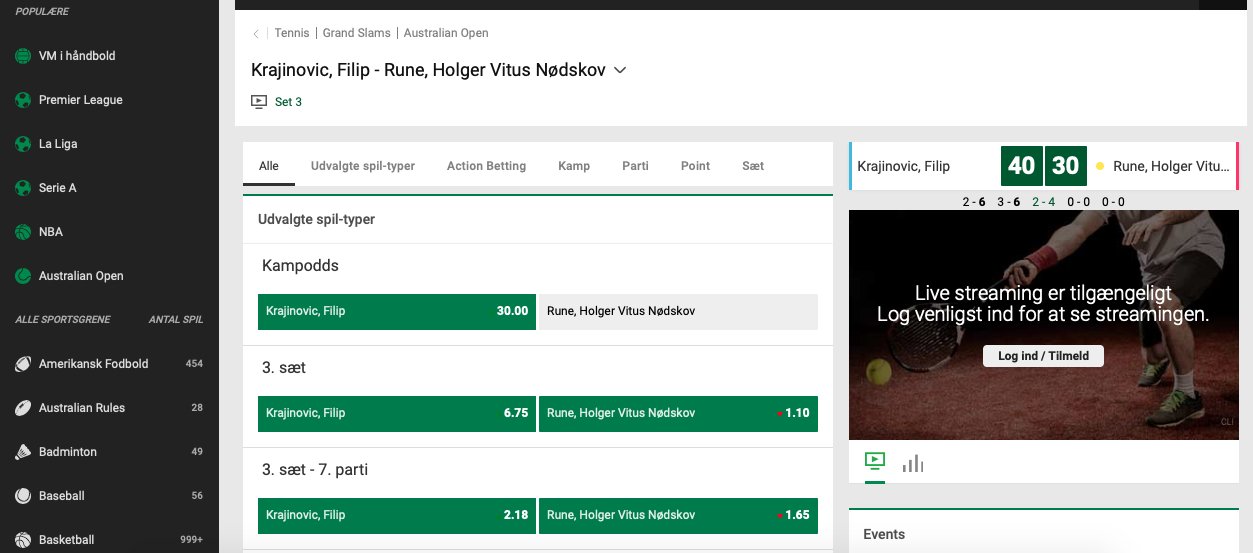Click the Premier League football icon
This screenshot has height=553, width=1253.
[x=23, y=100]
